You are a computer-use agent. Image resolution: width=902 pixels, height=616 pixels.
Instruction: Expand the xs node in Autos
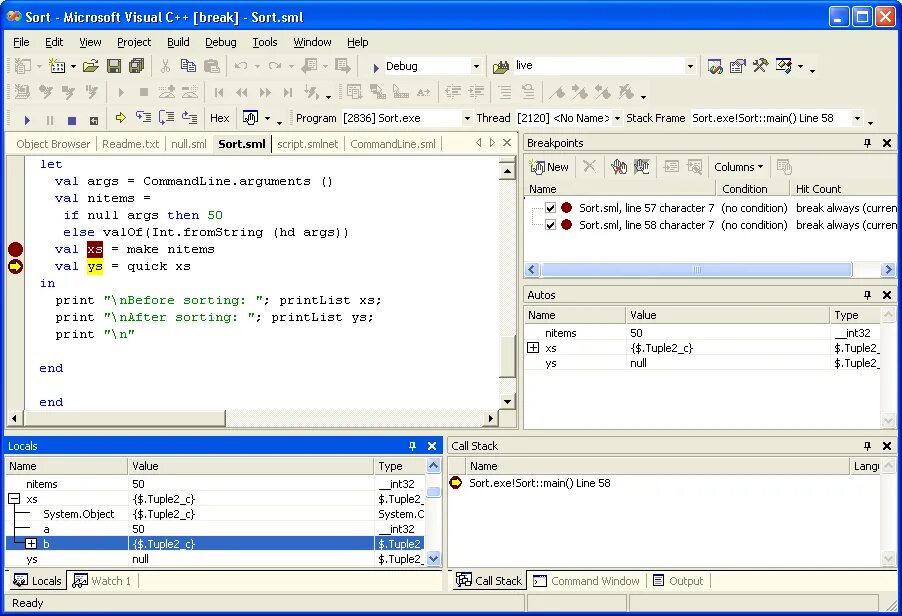tap(533, 347)
